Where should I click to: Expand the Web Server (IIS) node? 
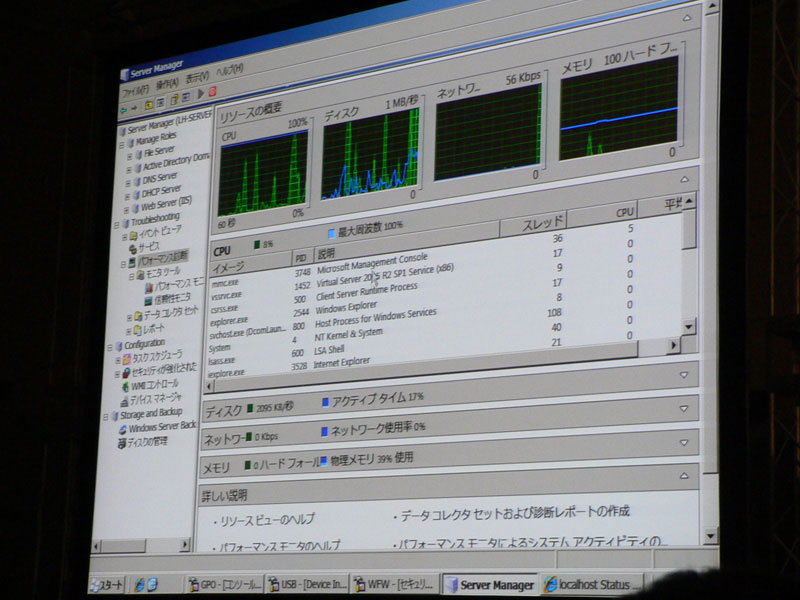pos(127,210)
